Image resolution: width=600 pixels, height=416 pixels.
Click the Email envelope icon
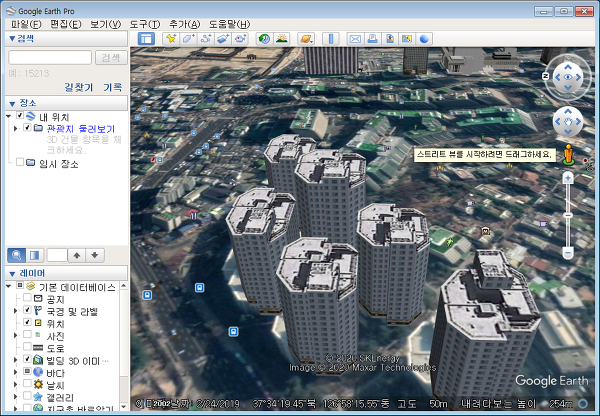pyautogui.click(x=355, y=39)
